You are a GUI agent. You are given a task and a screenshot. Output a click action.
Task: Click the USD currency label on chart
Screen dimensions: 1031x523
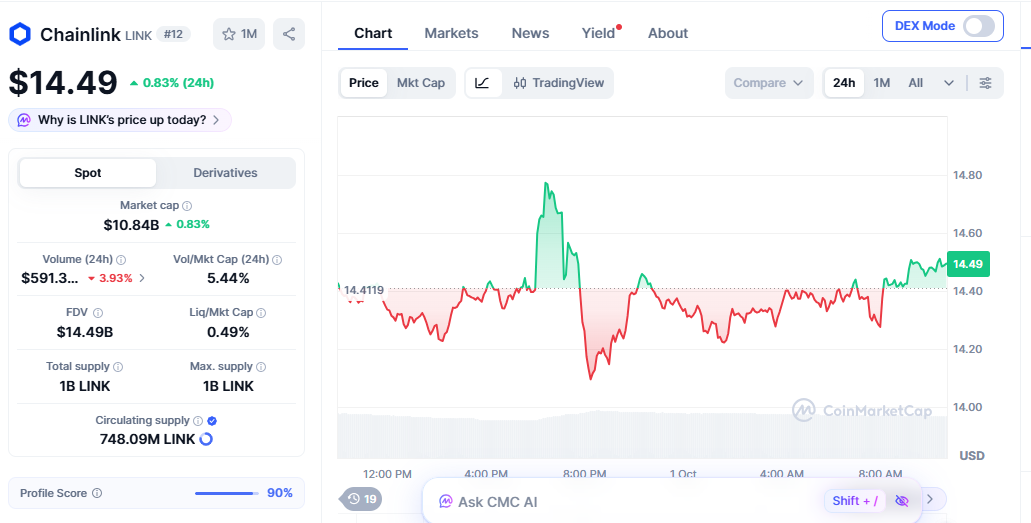point(972,455)
